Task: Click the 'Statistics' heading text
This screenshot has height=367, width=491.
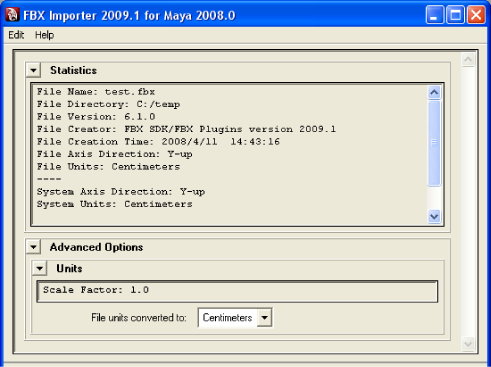Action: pos(73,70)
